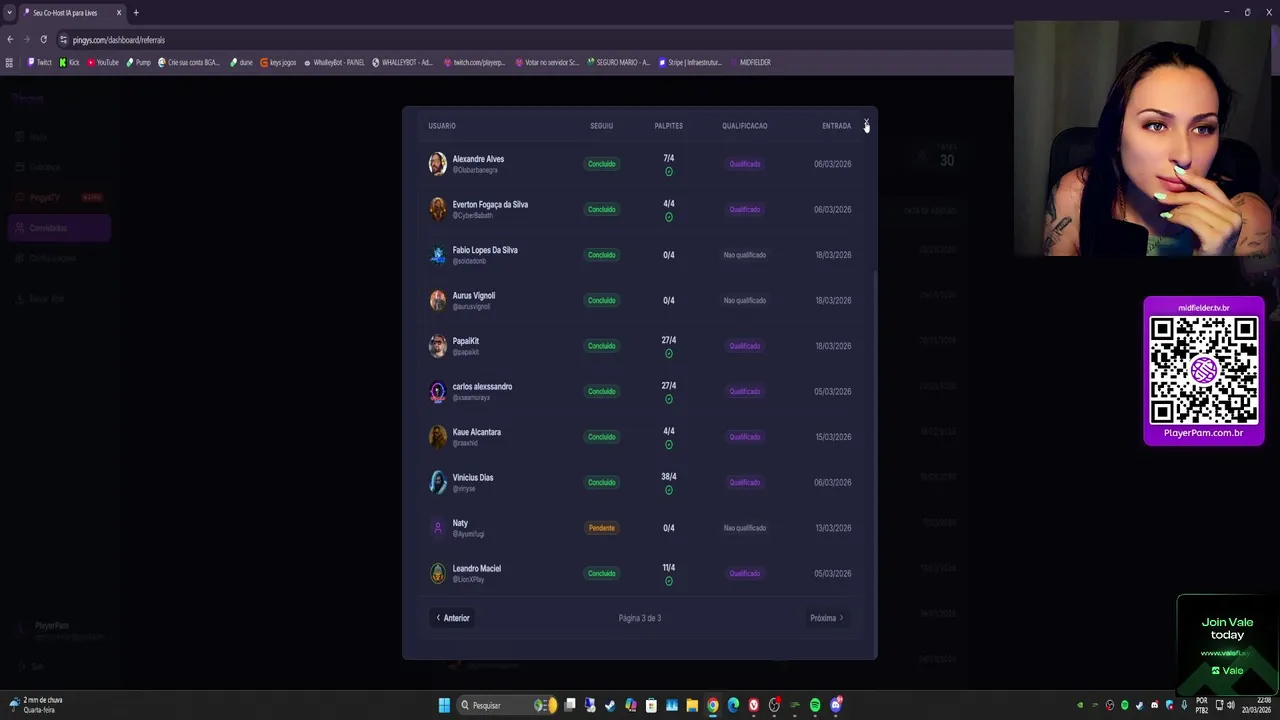
Task: Click Concluído badge for Alexandre Alves
Action: pos(601,164)
